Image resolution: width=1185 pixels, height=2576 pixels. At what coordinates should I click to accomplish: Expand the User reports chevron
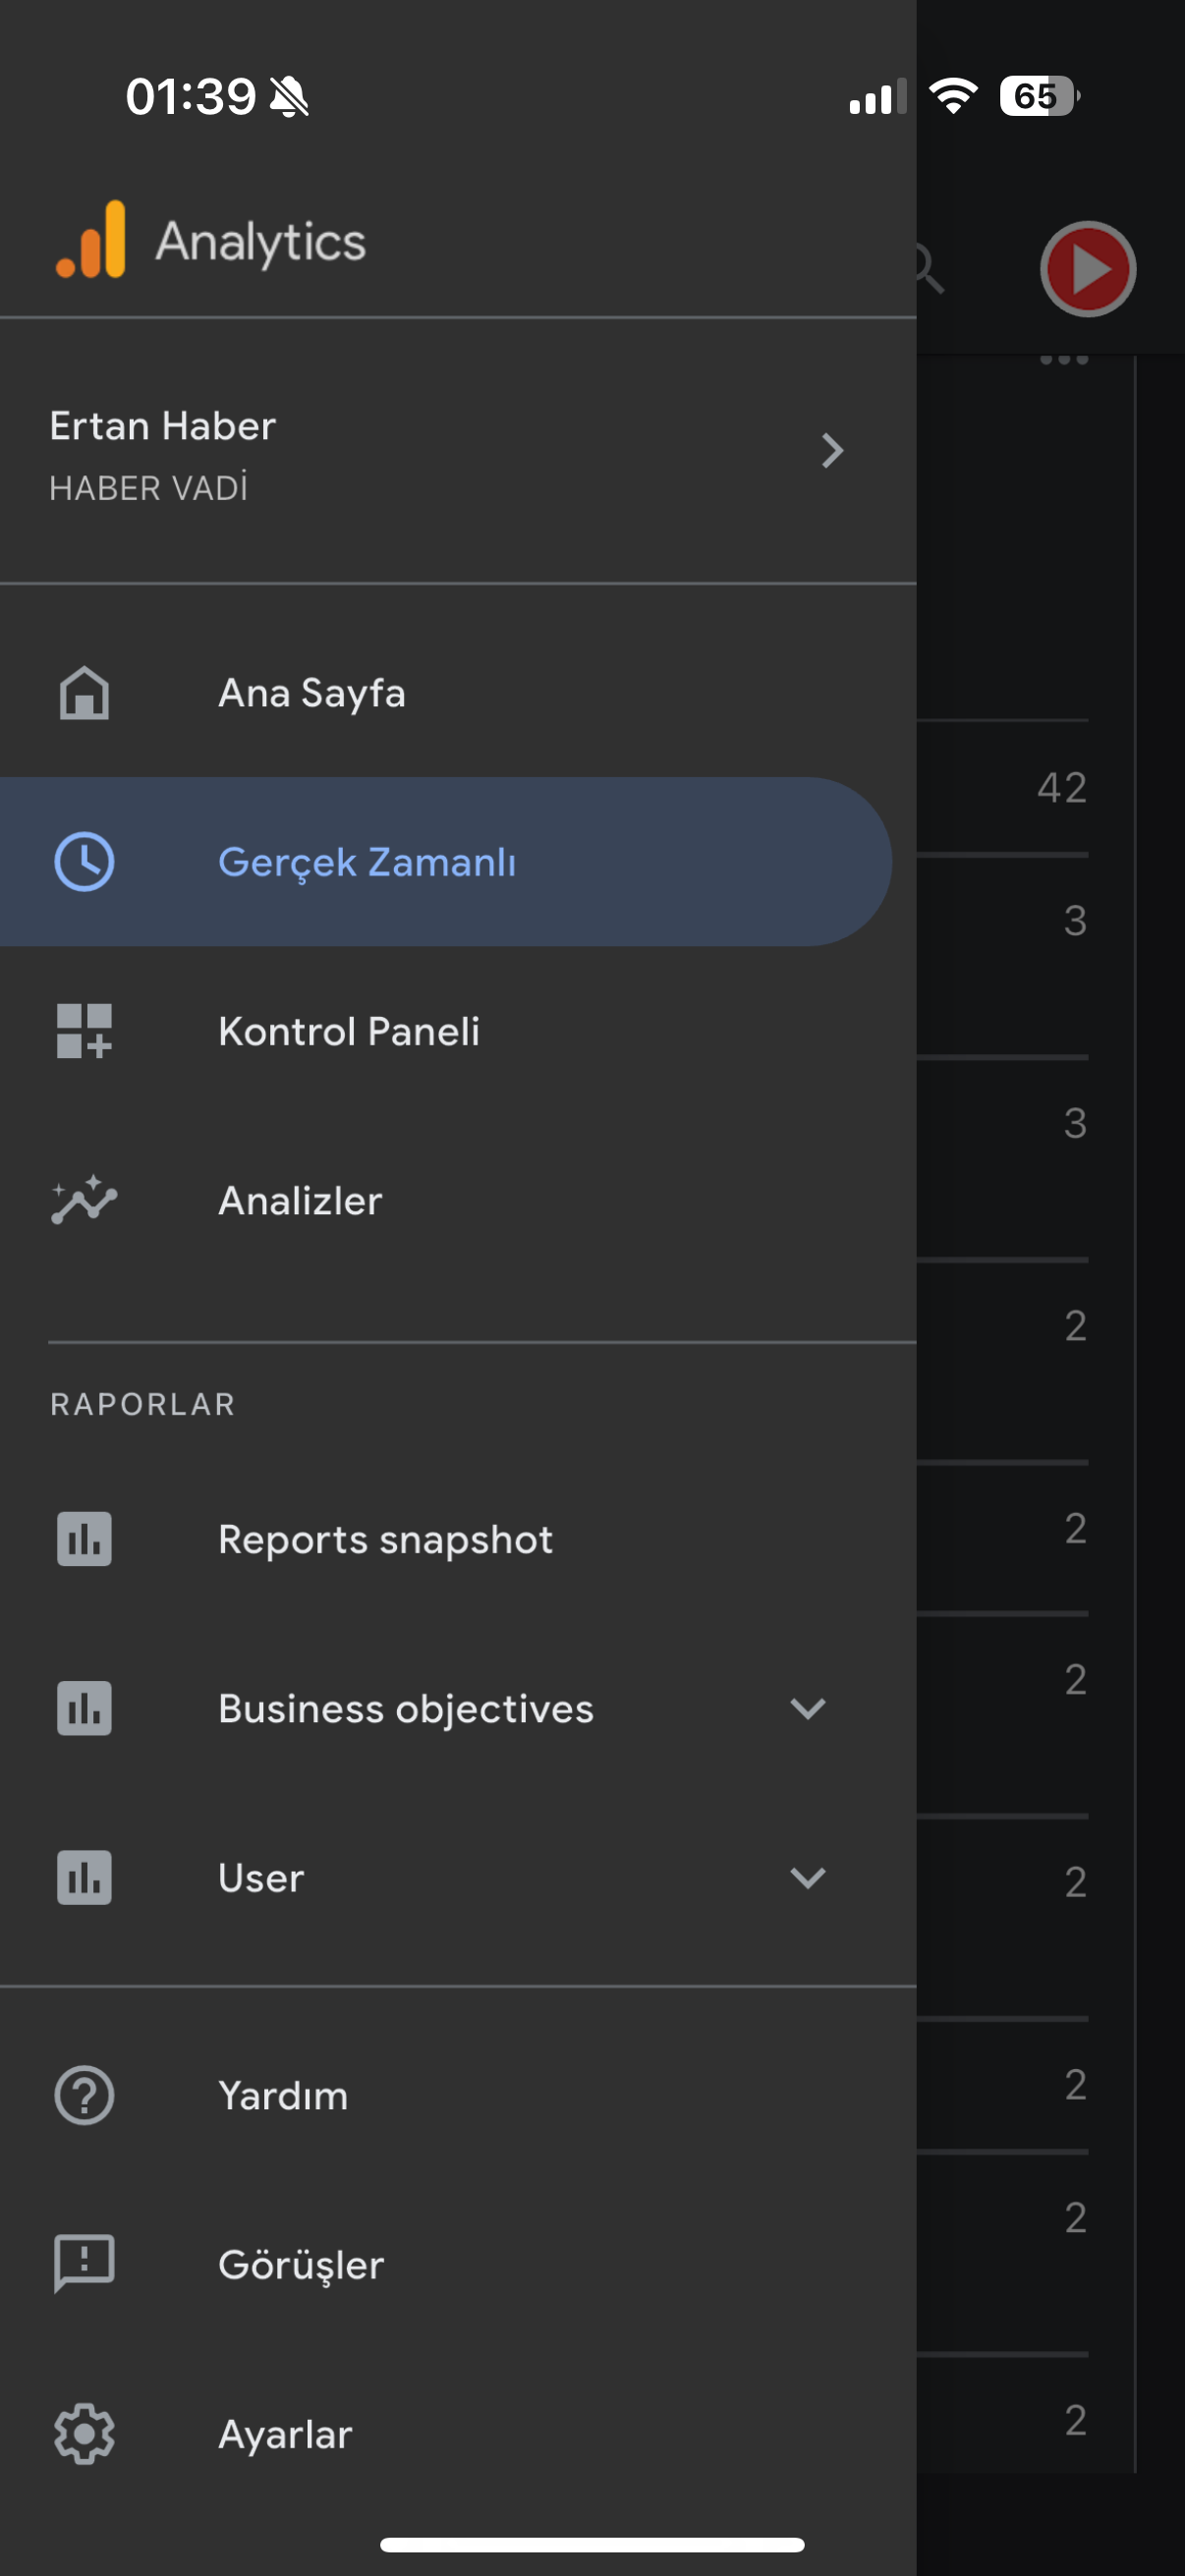807,1877
